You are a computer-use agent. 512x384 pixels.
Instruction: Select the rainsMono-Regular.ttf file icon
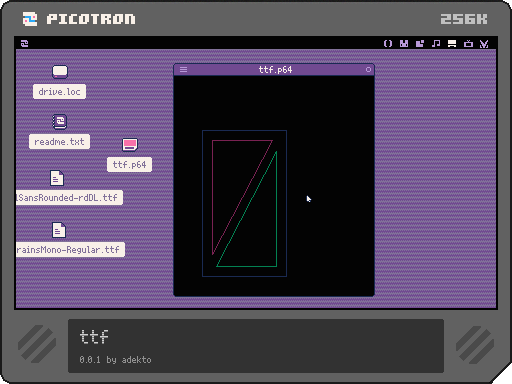[x=59, y=230]
